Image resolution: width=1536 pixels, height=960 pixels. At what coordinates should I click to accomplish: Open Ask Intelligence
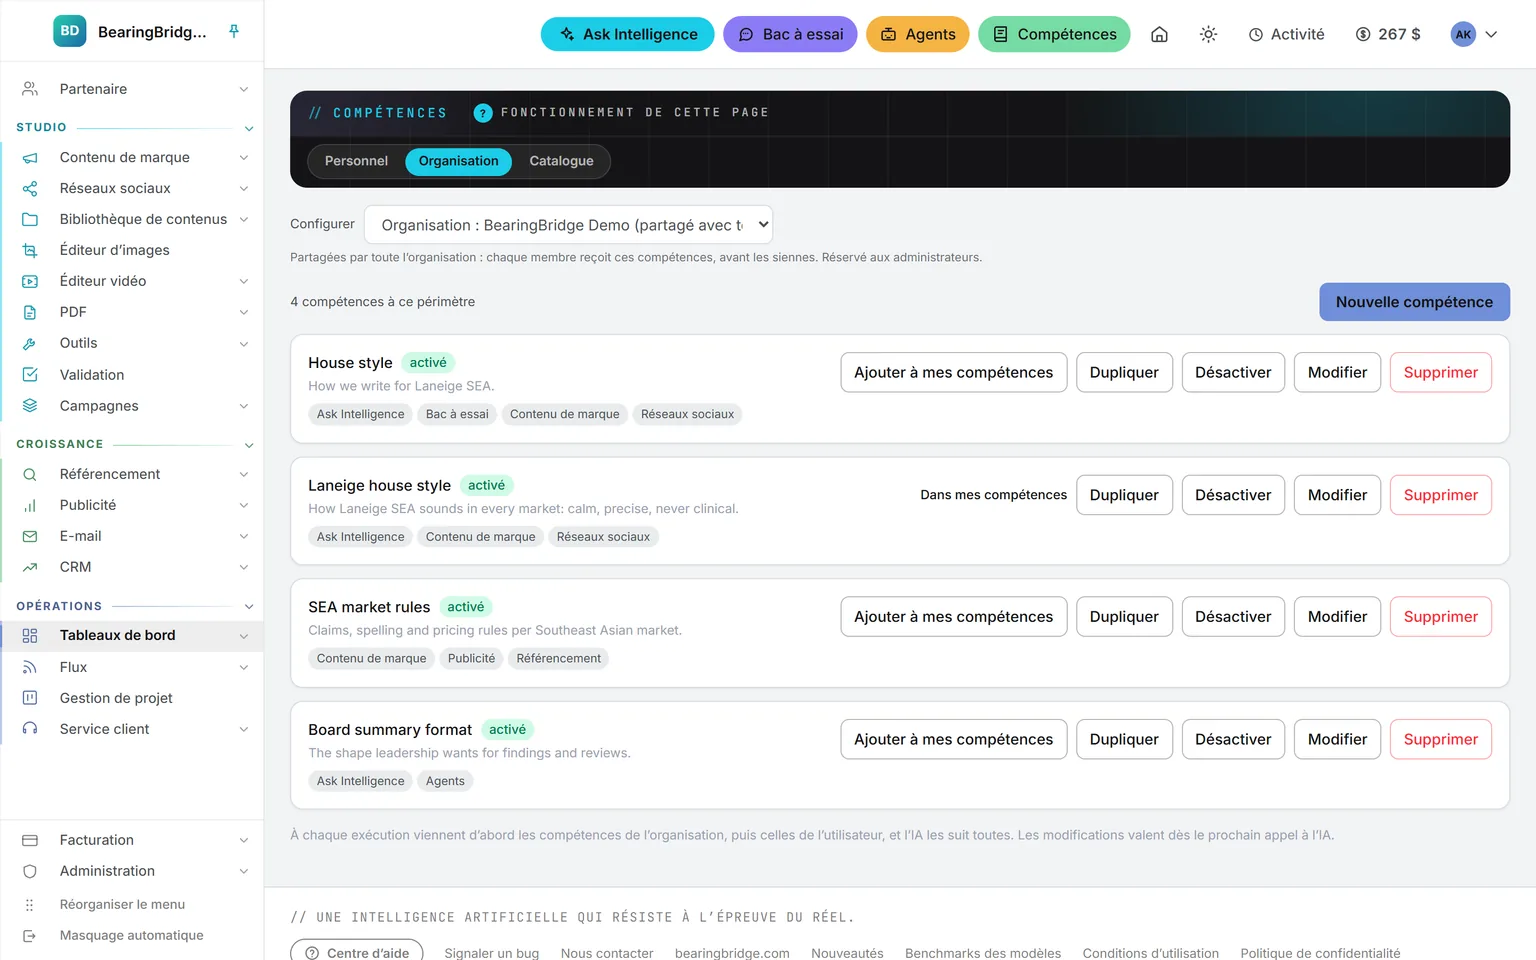(628, 34)
